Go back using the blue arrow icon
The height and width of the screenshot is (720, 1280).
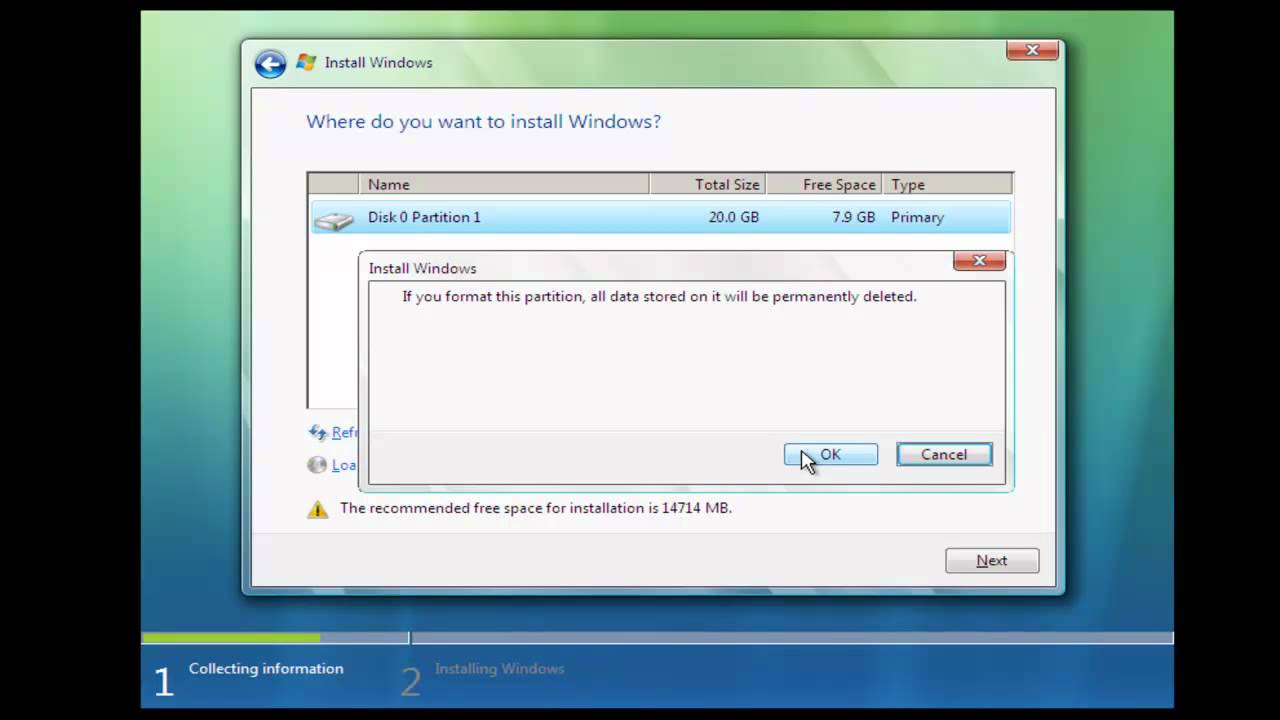coord(270,64)
